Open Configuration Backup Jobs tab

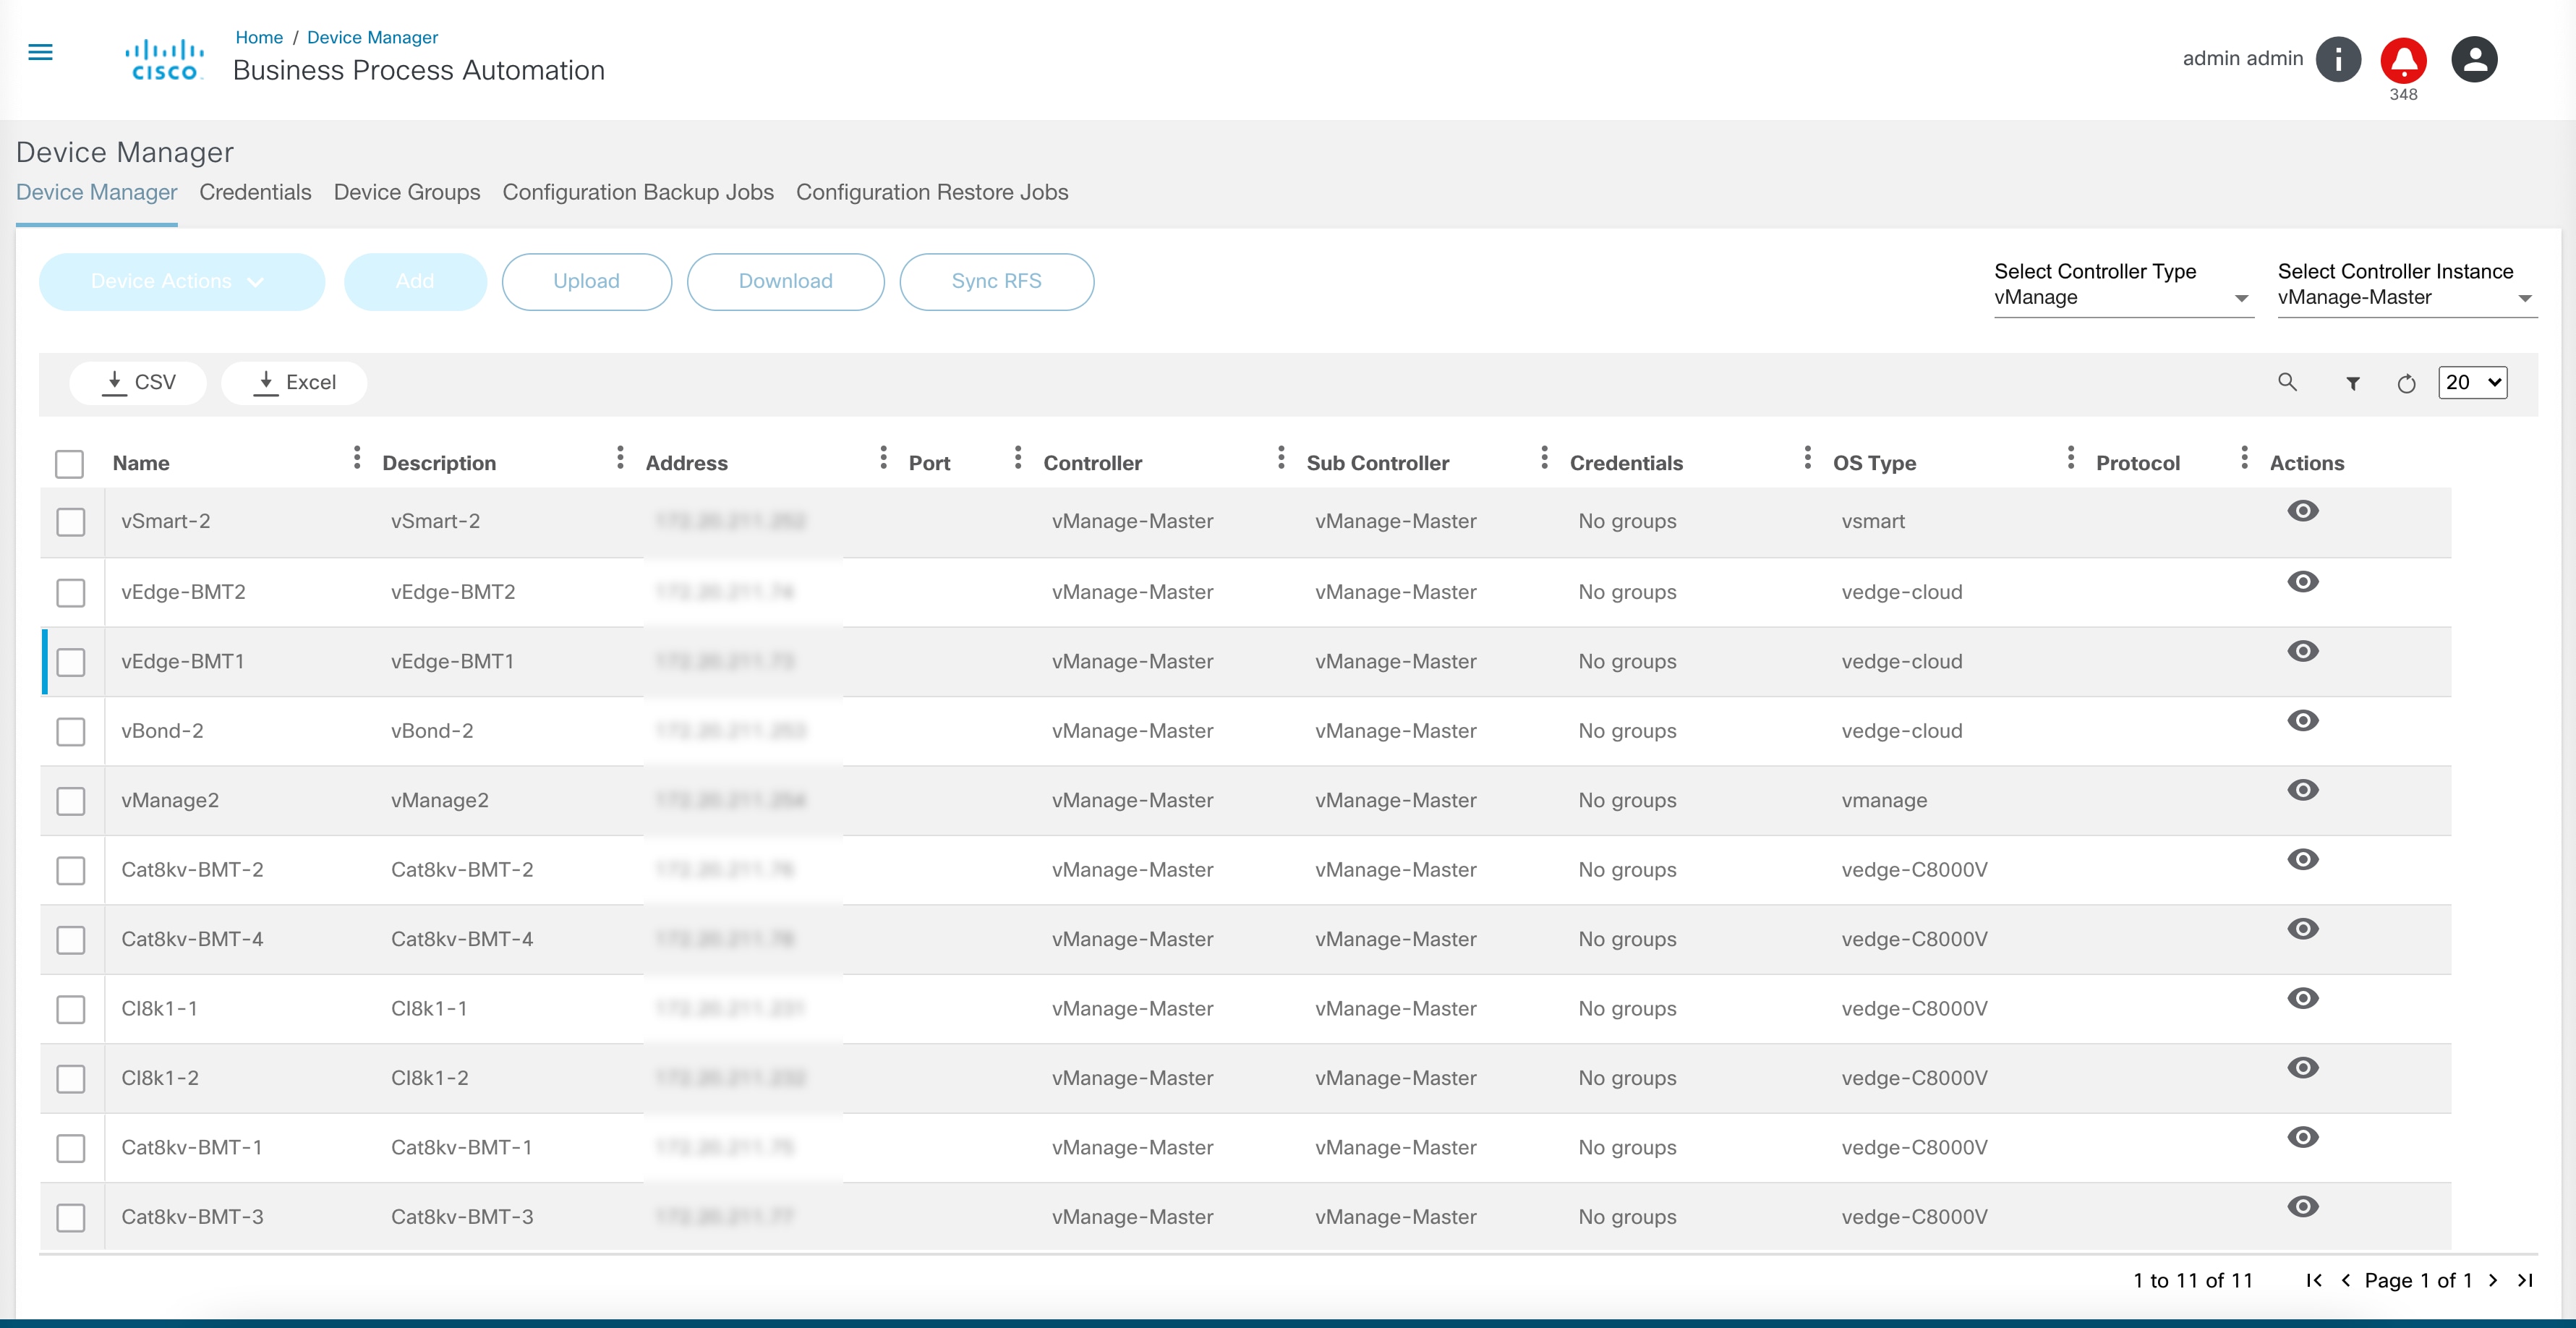coord(637,192)
